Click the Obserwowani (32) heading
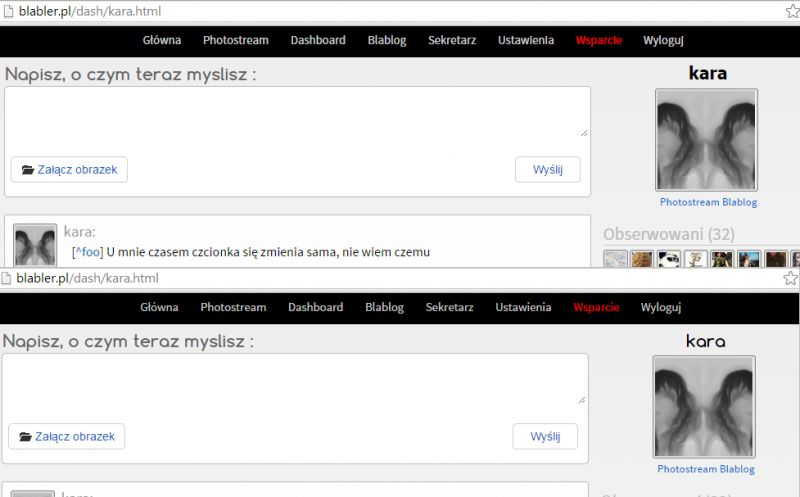The image size is (800, 497). 669,234
